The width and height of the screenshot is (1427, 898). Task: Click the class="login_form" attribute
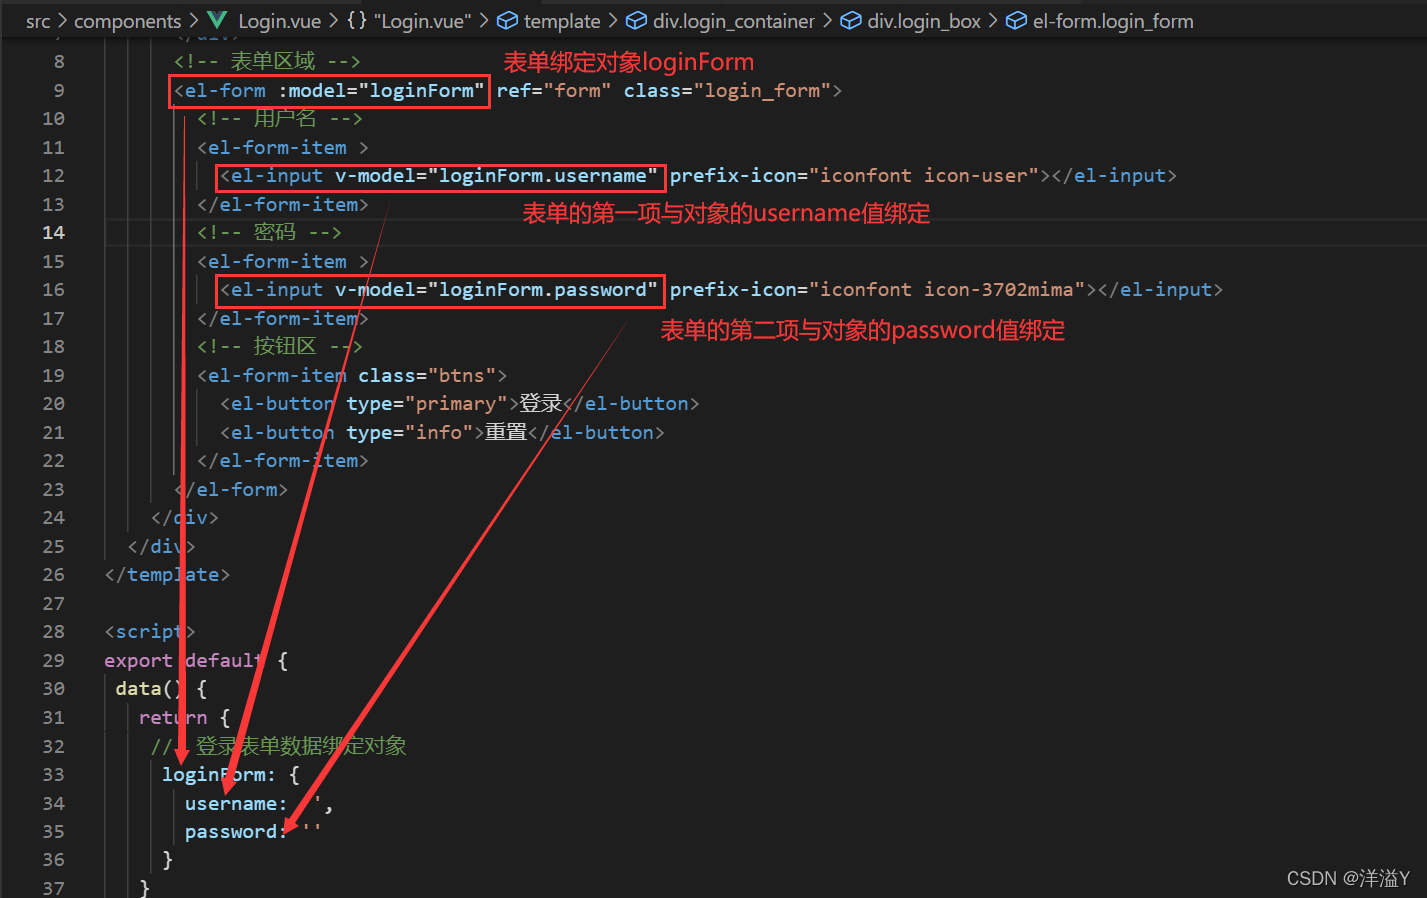[x=727, y=90]
